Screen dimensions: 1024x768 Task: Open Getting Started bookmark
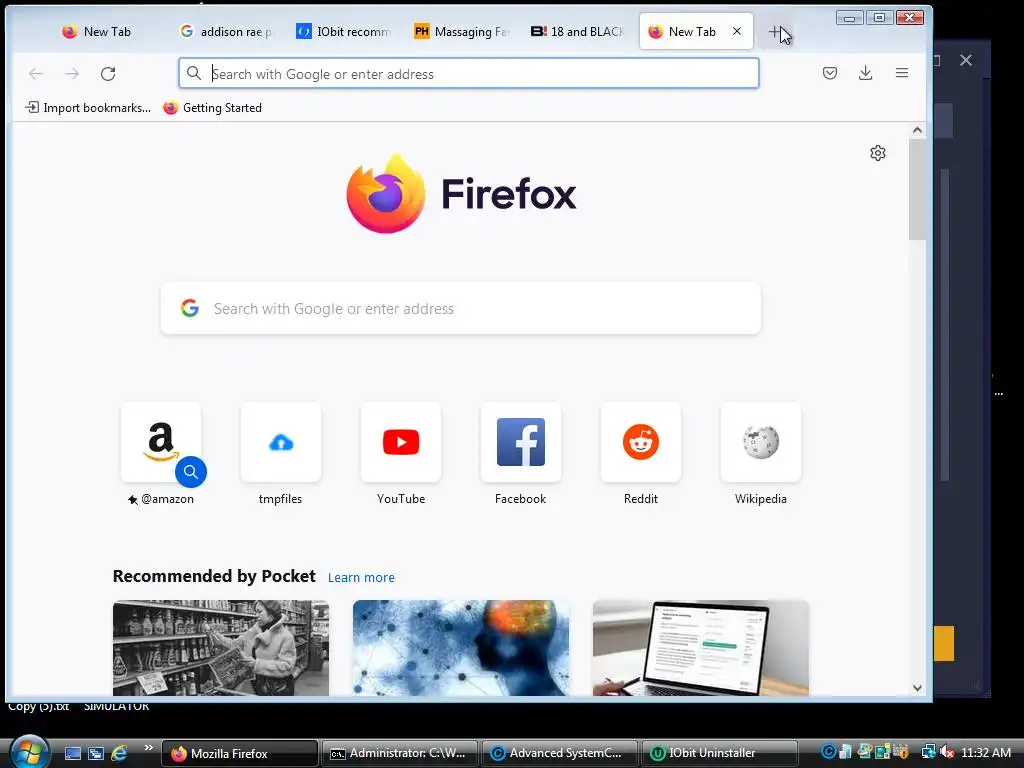(212, 108)
